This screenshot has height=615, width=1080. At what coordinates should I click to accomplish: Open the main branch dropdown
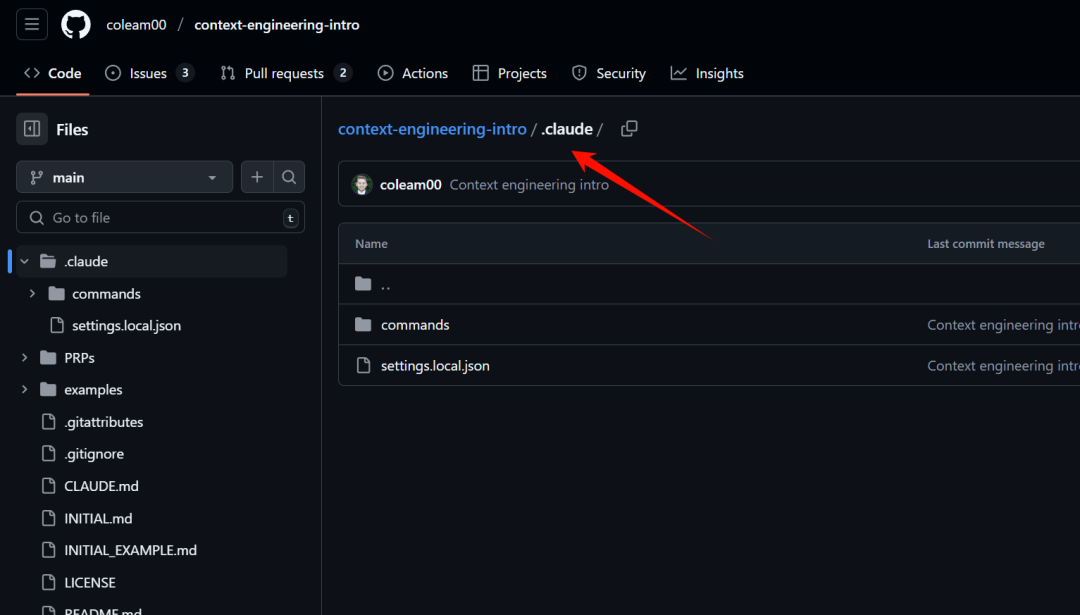point(125,177)
